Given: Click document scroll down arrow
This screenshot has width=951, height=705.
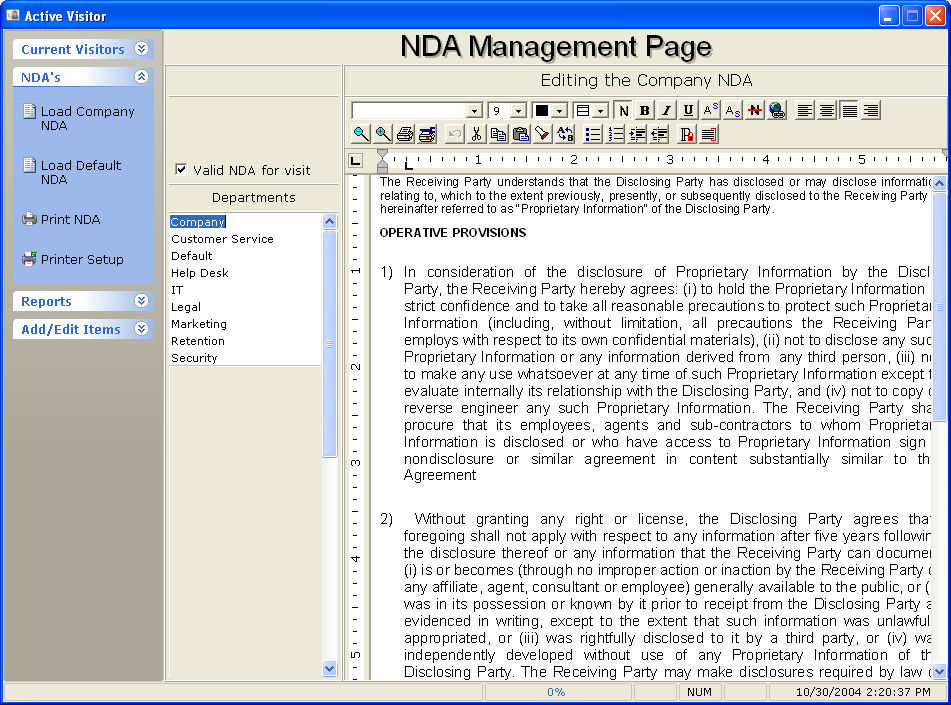Looking at the screenshot, I should (939, 672).
